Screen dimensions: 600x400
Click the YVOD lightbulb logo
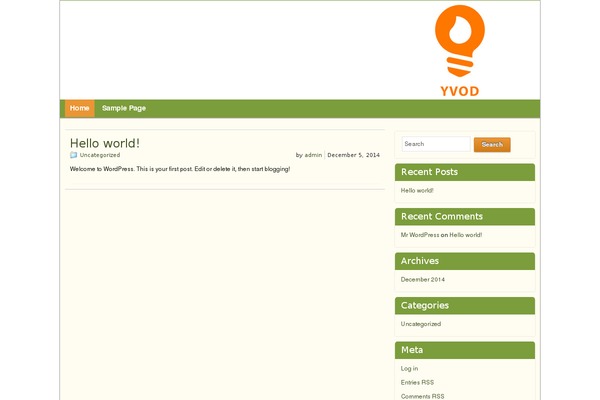tap(458, 50)
